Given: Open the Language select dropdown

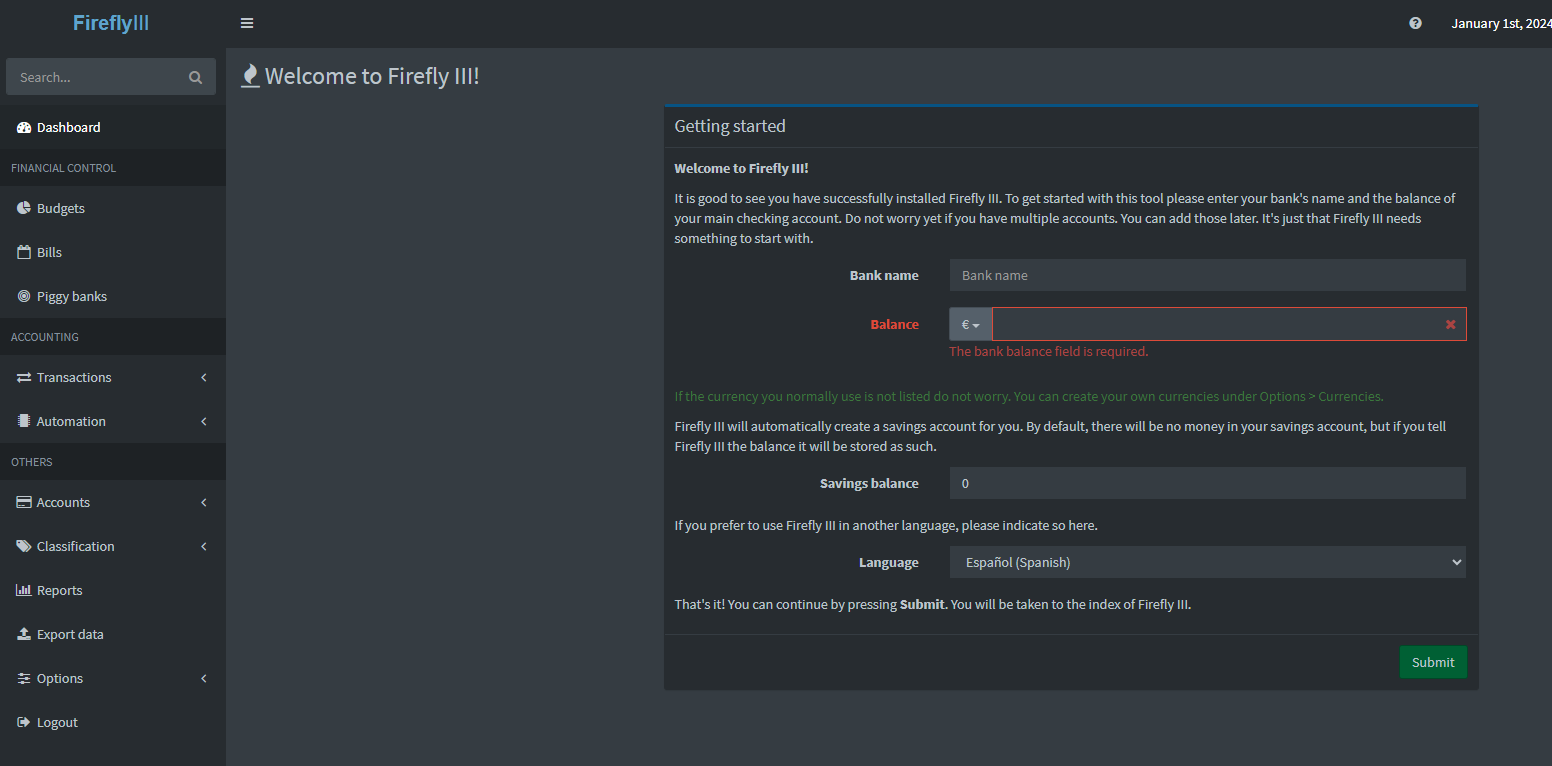Looking at the screenshot, I should coord(1207,562).
